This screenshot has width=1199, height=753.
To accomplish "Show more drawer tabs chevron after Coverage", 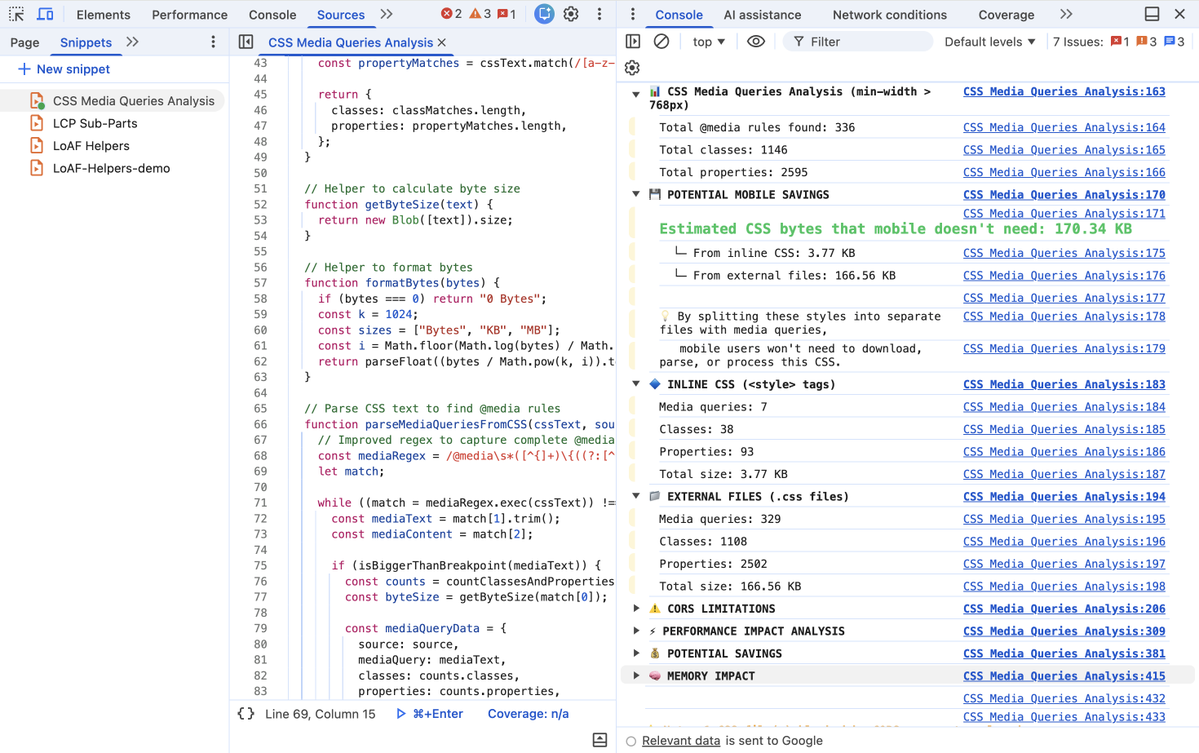I will click(1066, 15).
